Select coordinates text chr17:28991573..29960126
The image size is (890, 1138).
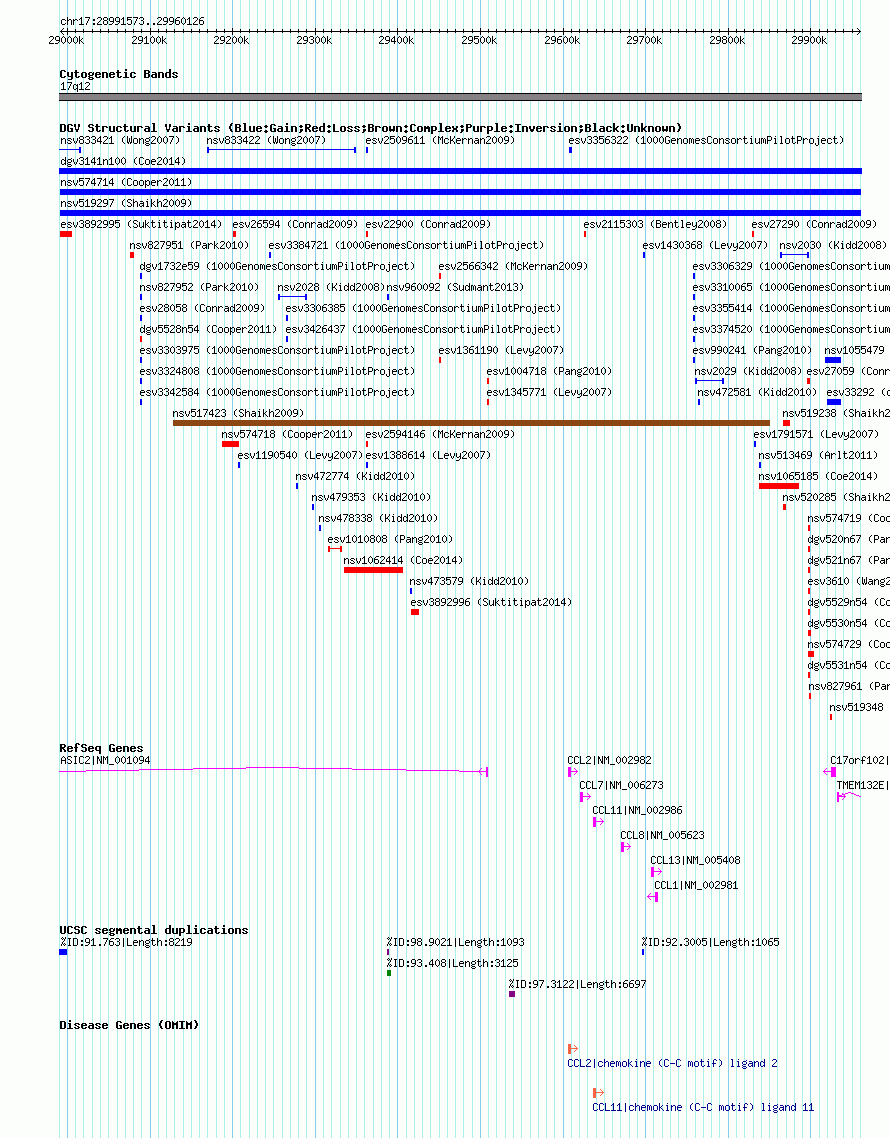coord(132,22)
